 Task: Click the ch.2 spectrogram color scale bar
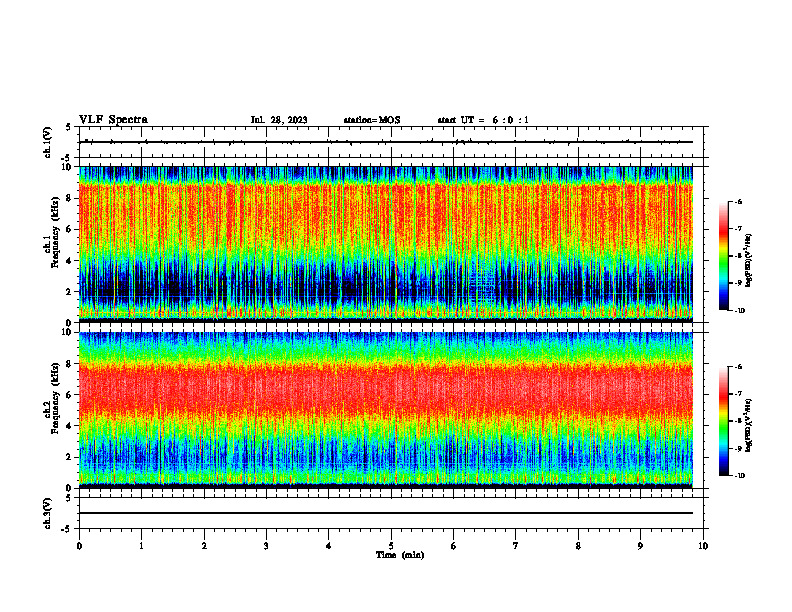tap(723, 421)
